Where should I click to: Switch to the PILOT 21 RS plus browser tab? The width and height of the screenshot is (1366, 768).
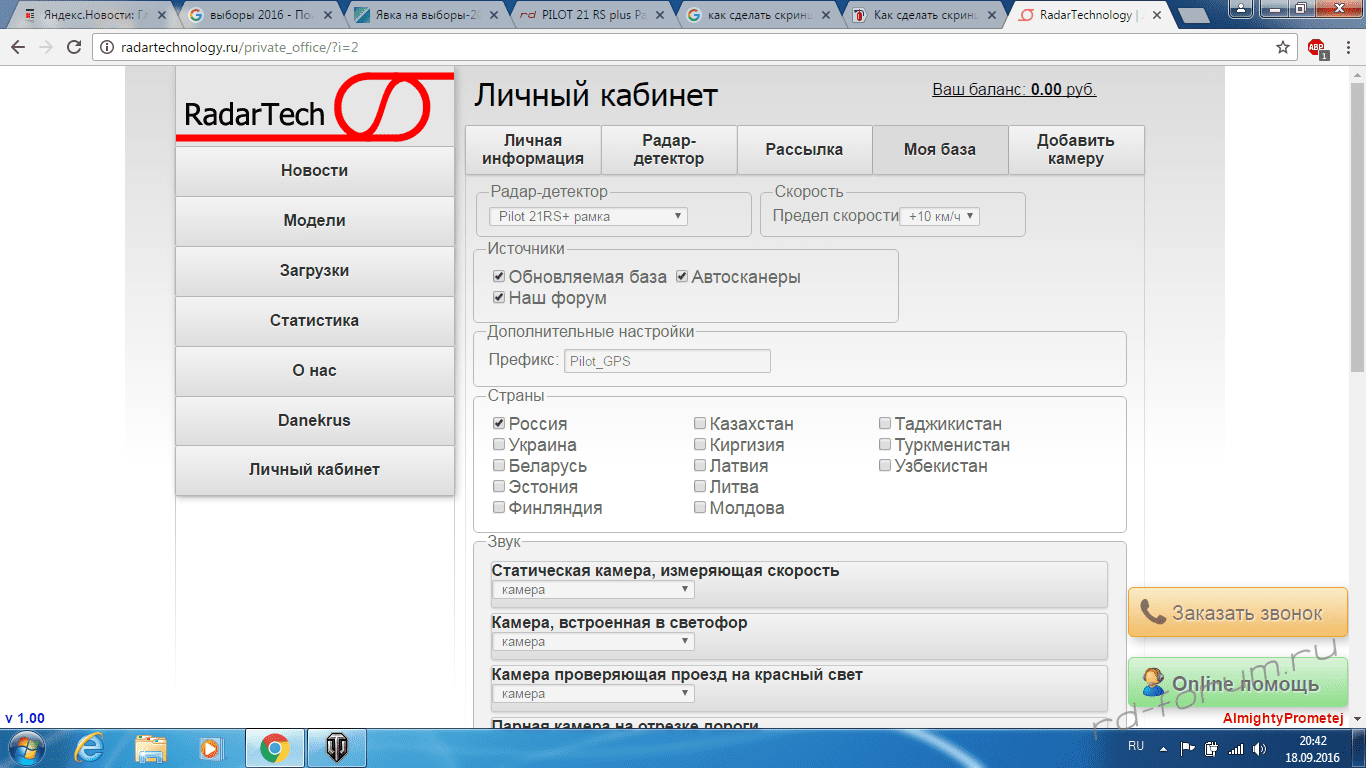(x=594, y=16)
